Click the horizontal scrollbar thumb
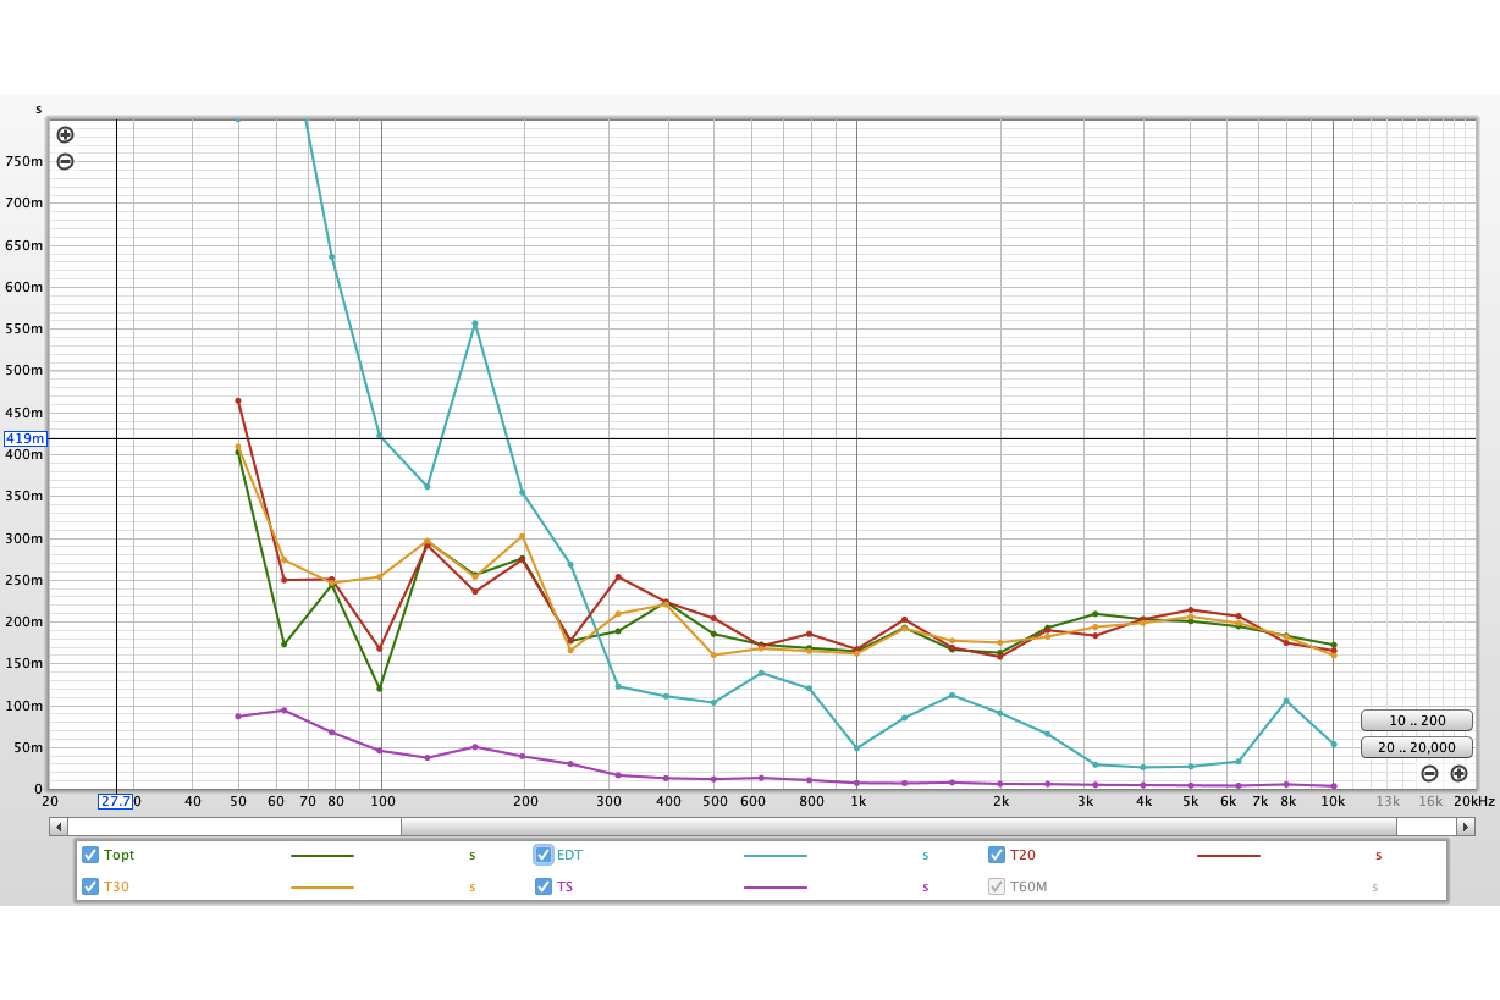Viewport: 1500px width, 1000px height. (x=898, y=827)
